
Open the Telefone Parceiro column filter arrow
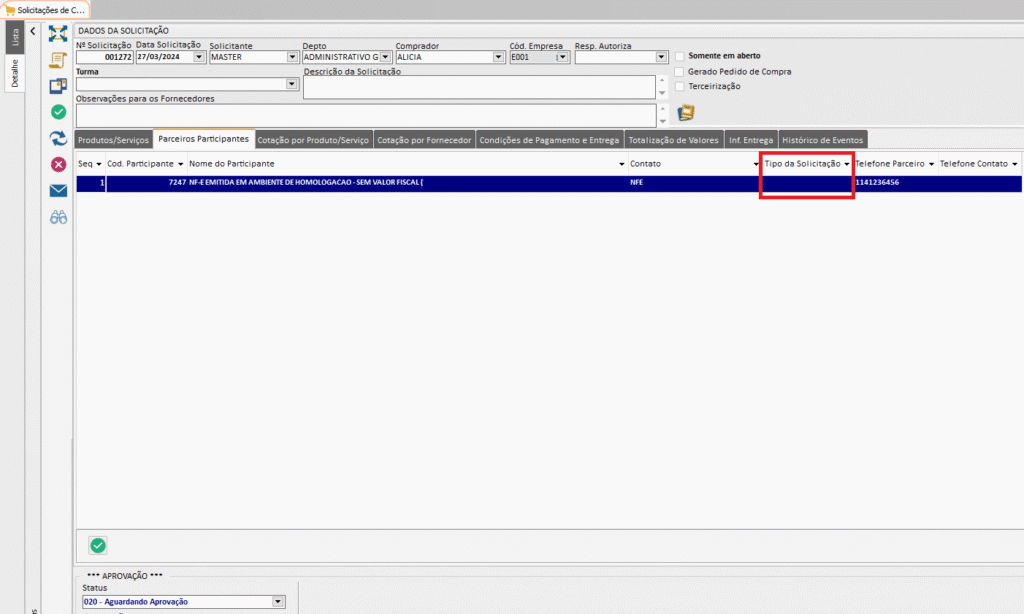931,164
